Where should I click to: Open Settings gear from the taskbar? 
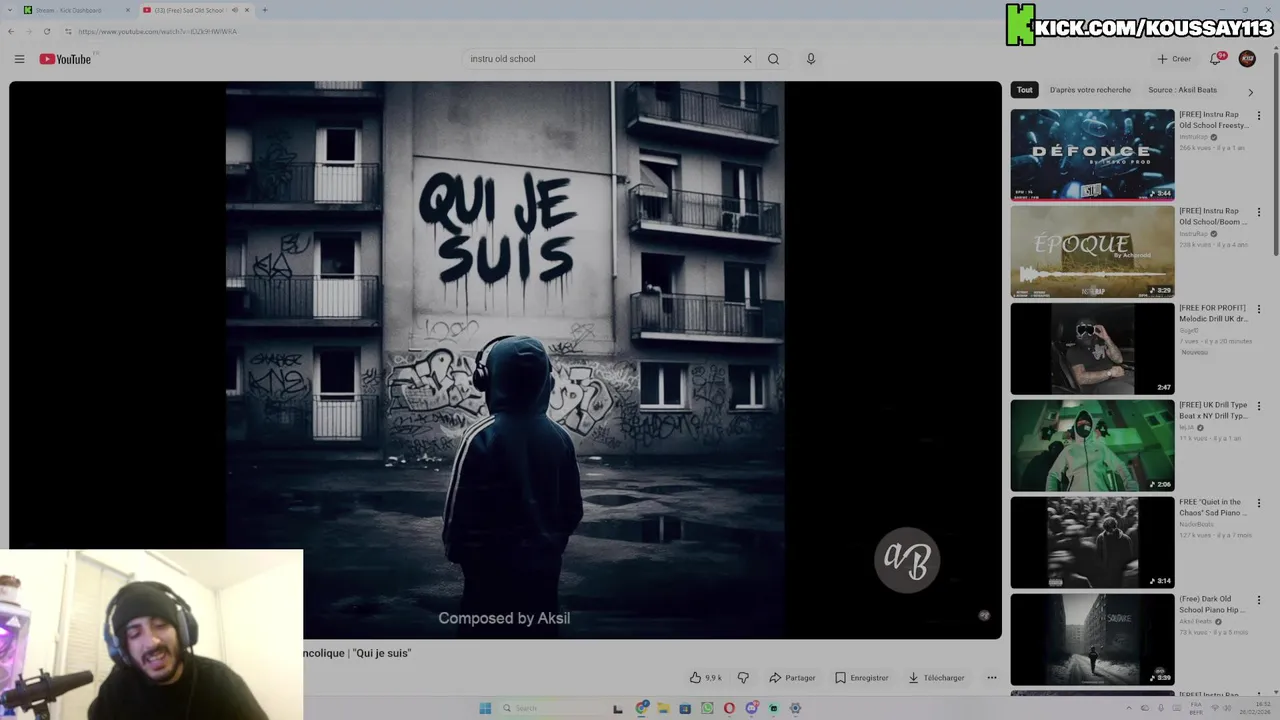[x=795, y=708]
